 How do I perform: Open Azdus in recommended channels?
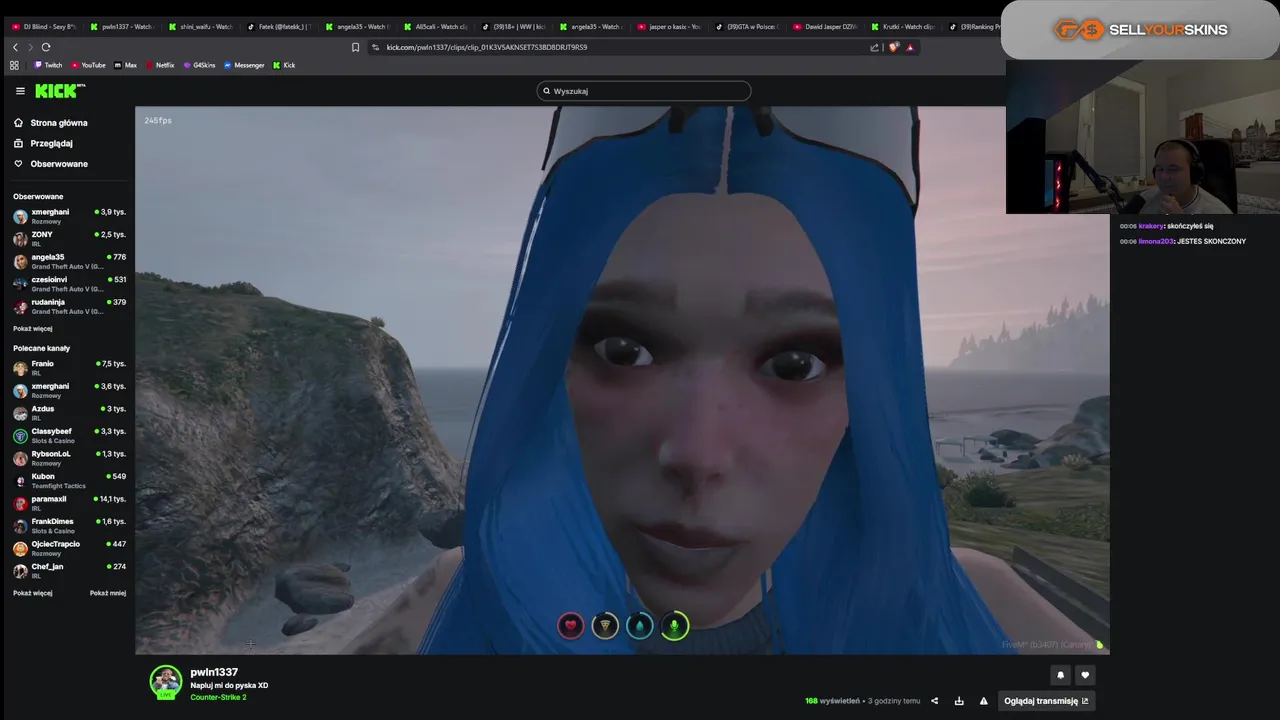69,413
